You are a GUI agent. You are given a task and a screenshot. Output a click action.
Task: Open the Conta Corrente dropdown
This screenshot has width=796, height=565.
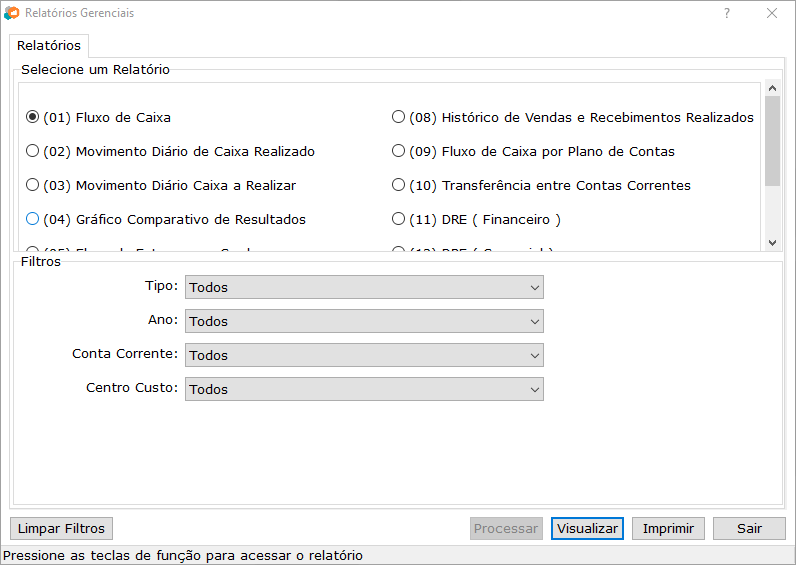tap(364, 355)
